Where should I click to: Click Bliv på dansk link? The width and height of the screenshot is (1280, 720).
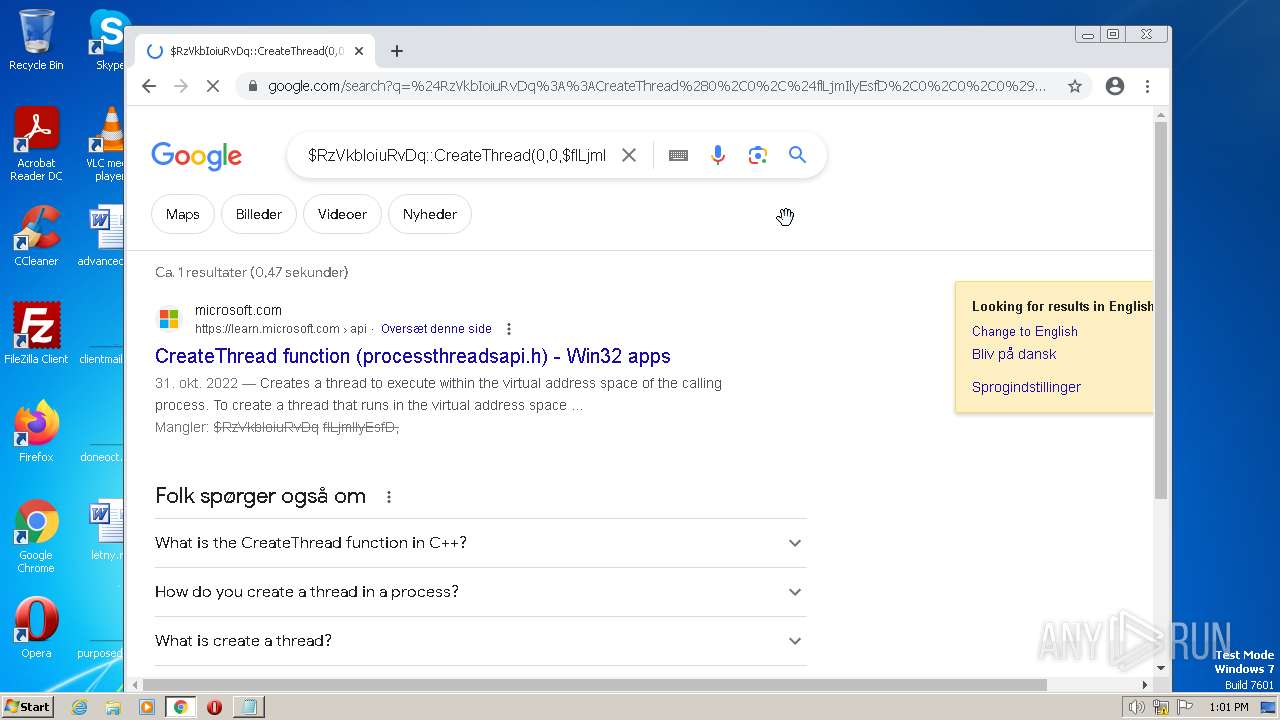pos(1014,354)
